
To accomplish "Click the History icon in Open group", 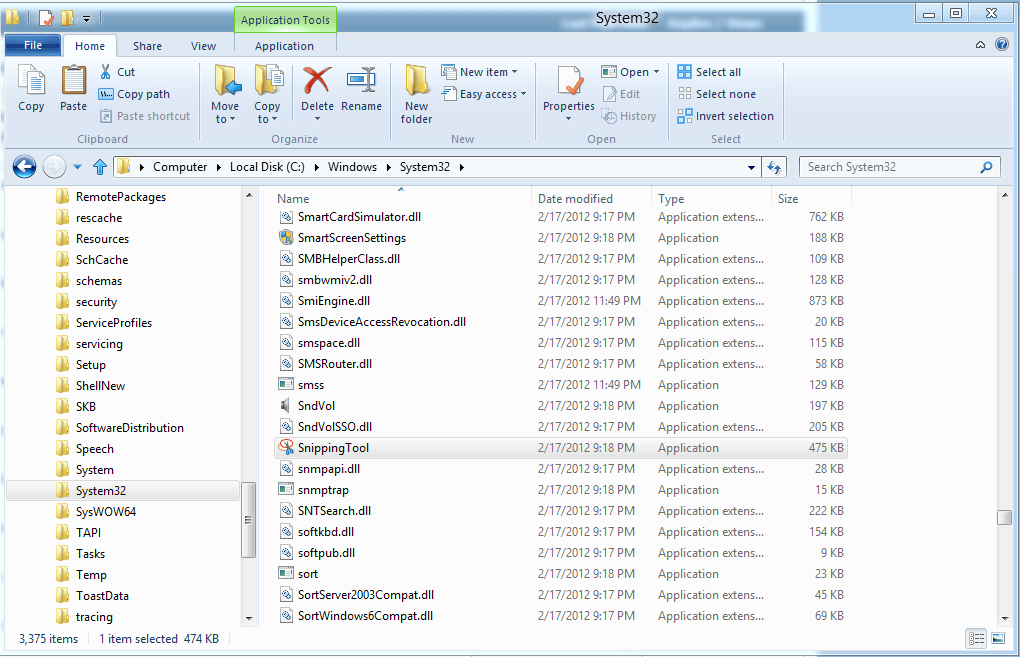I will pyautogui.click(x=629, y=115).
